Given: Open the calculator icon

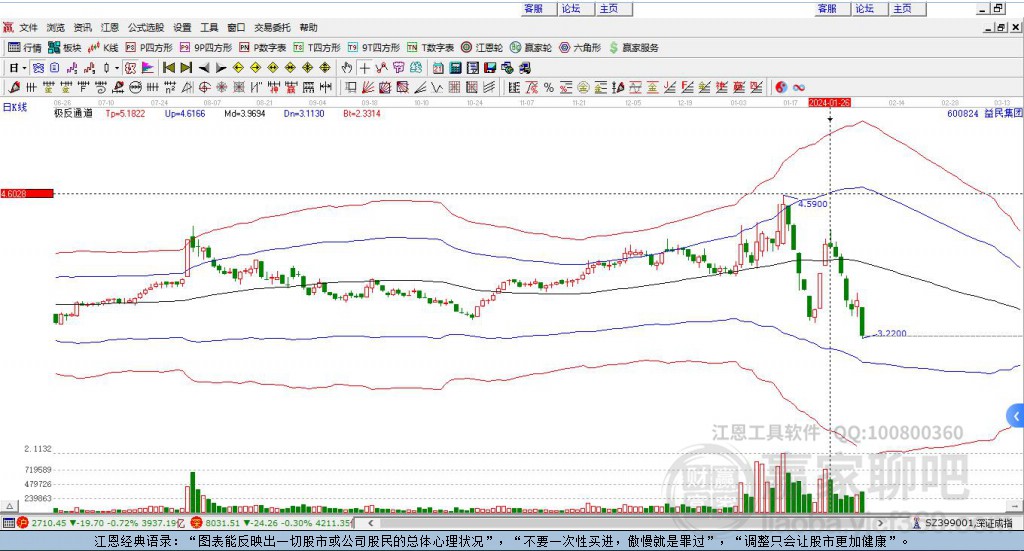Looking at the screenshot, I should click(455, 68).
